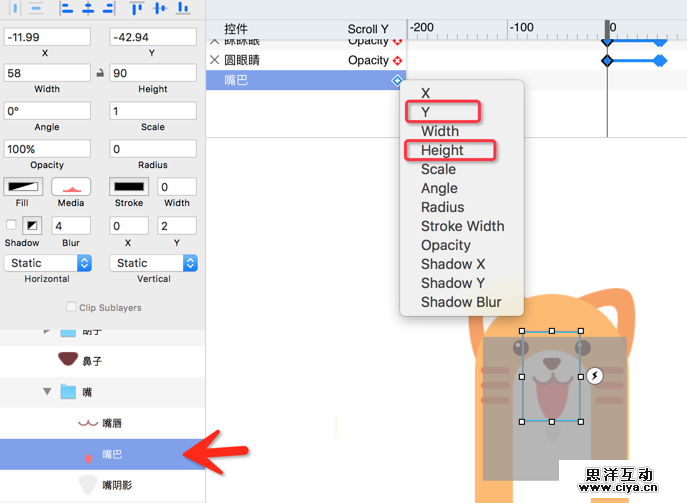Viewport: 687px width, 503px height.
Task: Toggle the width-height aspect lock icon
Action: 100,73
